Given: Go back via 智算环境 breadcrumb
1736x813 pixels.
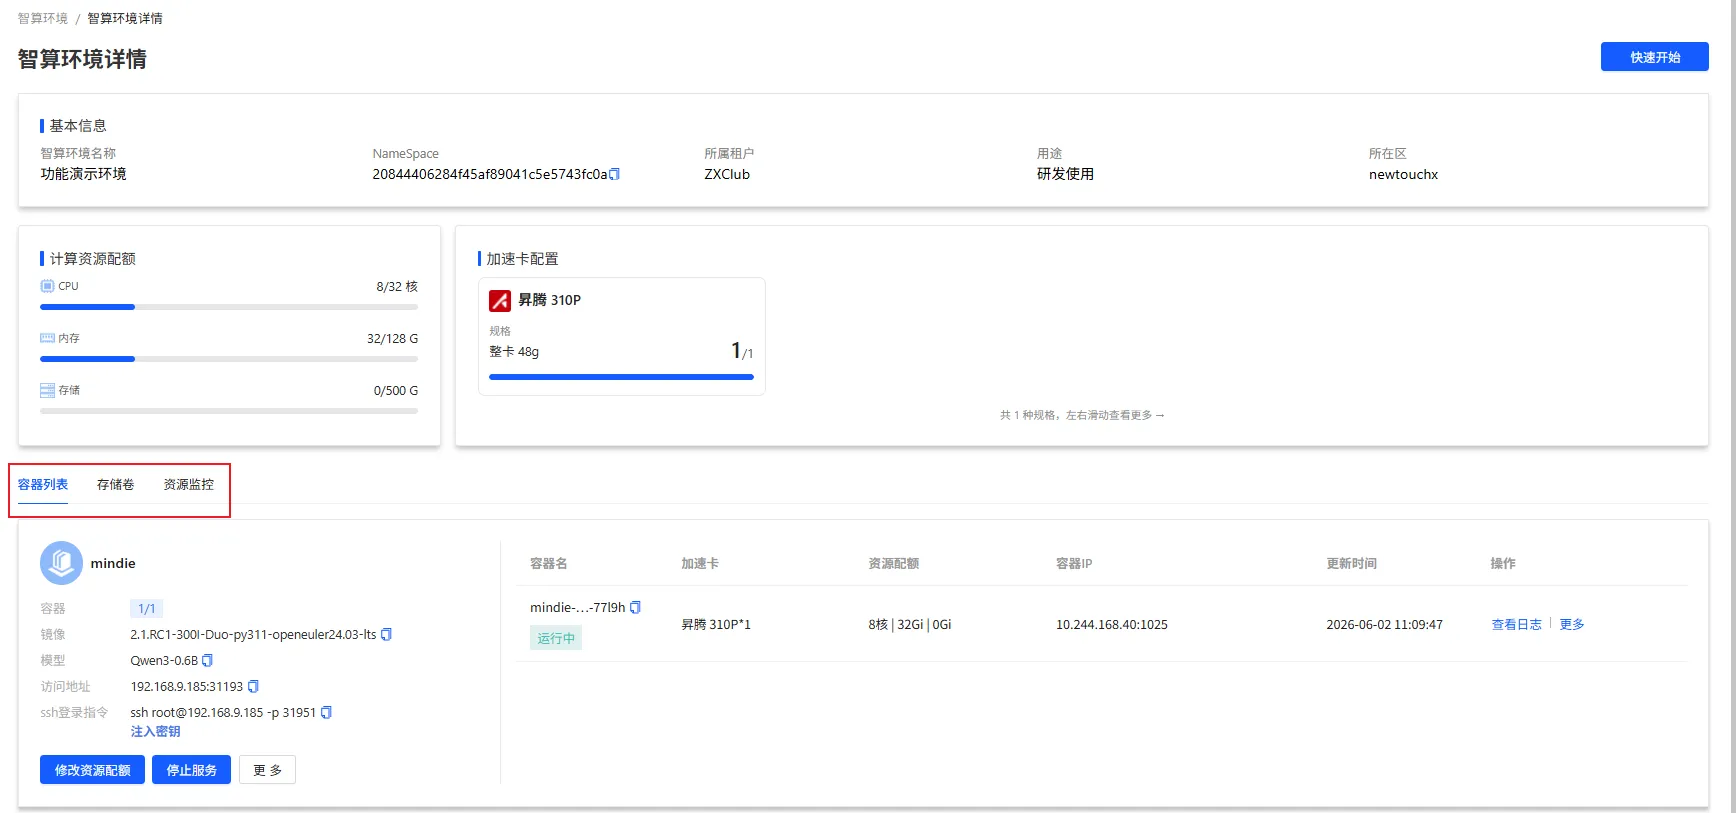Looking at the screenshot, I should (43, 18).
